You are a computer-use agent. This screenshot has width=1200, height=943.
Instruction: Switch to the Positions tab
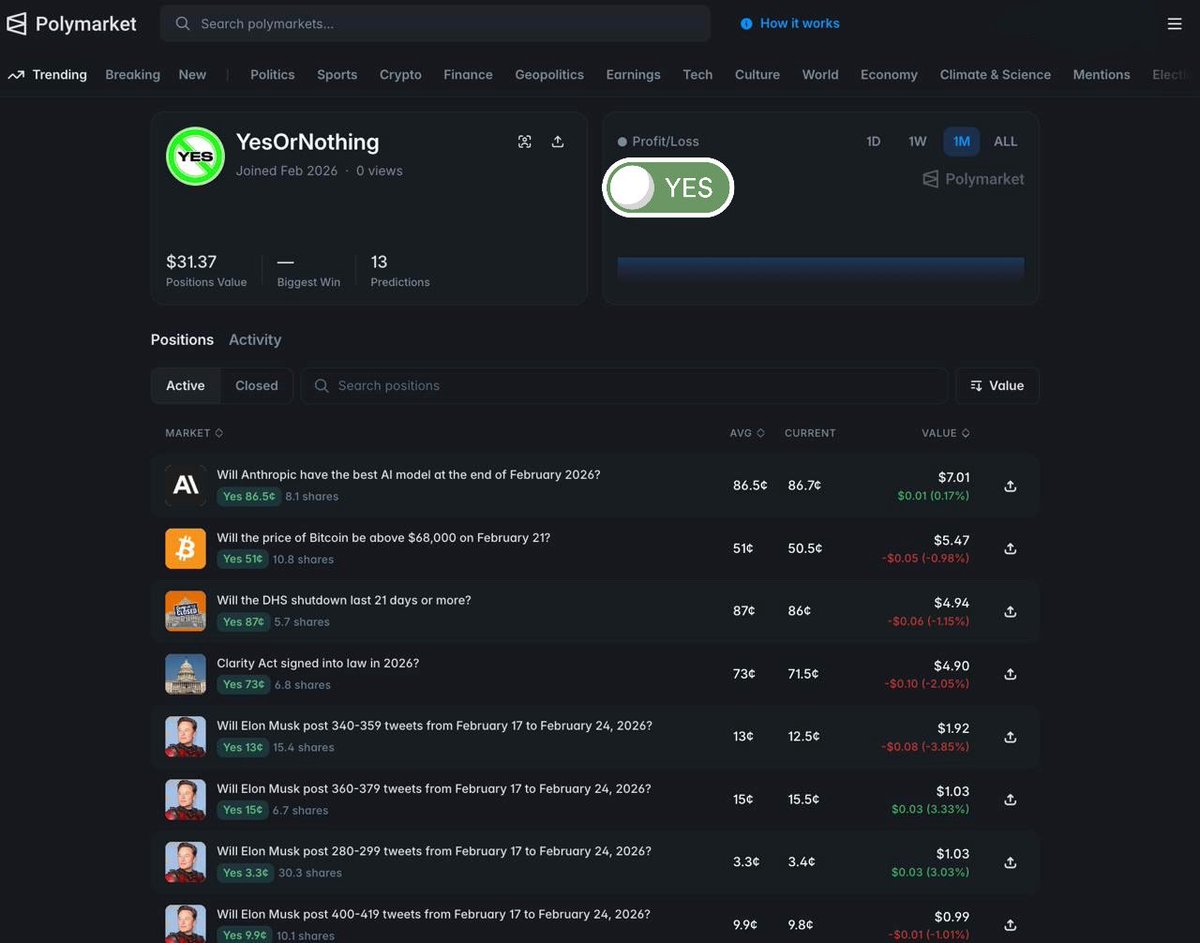pyautogui.click(x=182, y=340)
